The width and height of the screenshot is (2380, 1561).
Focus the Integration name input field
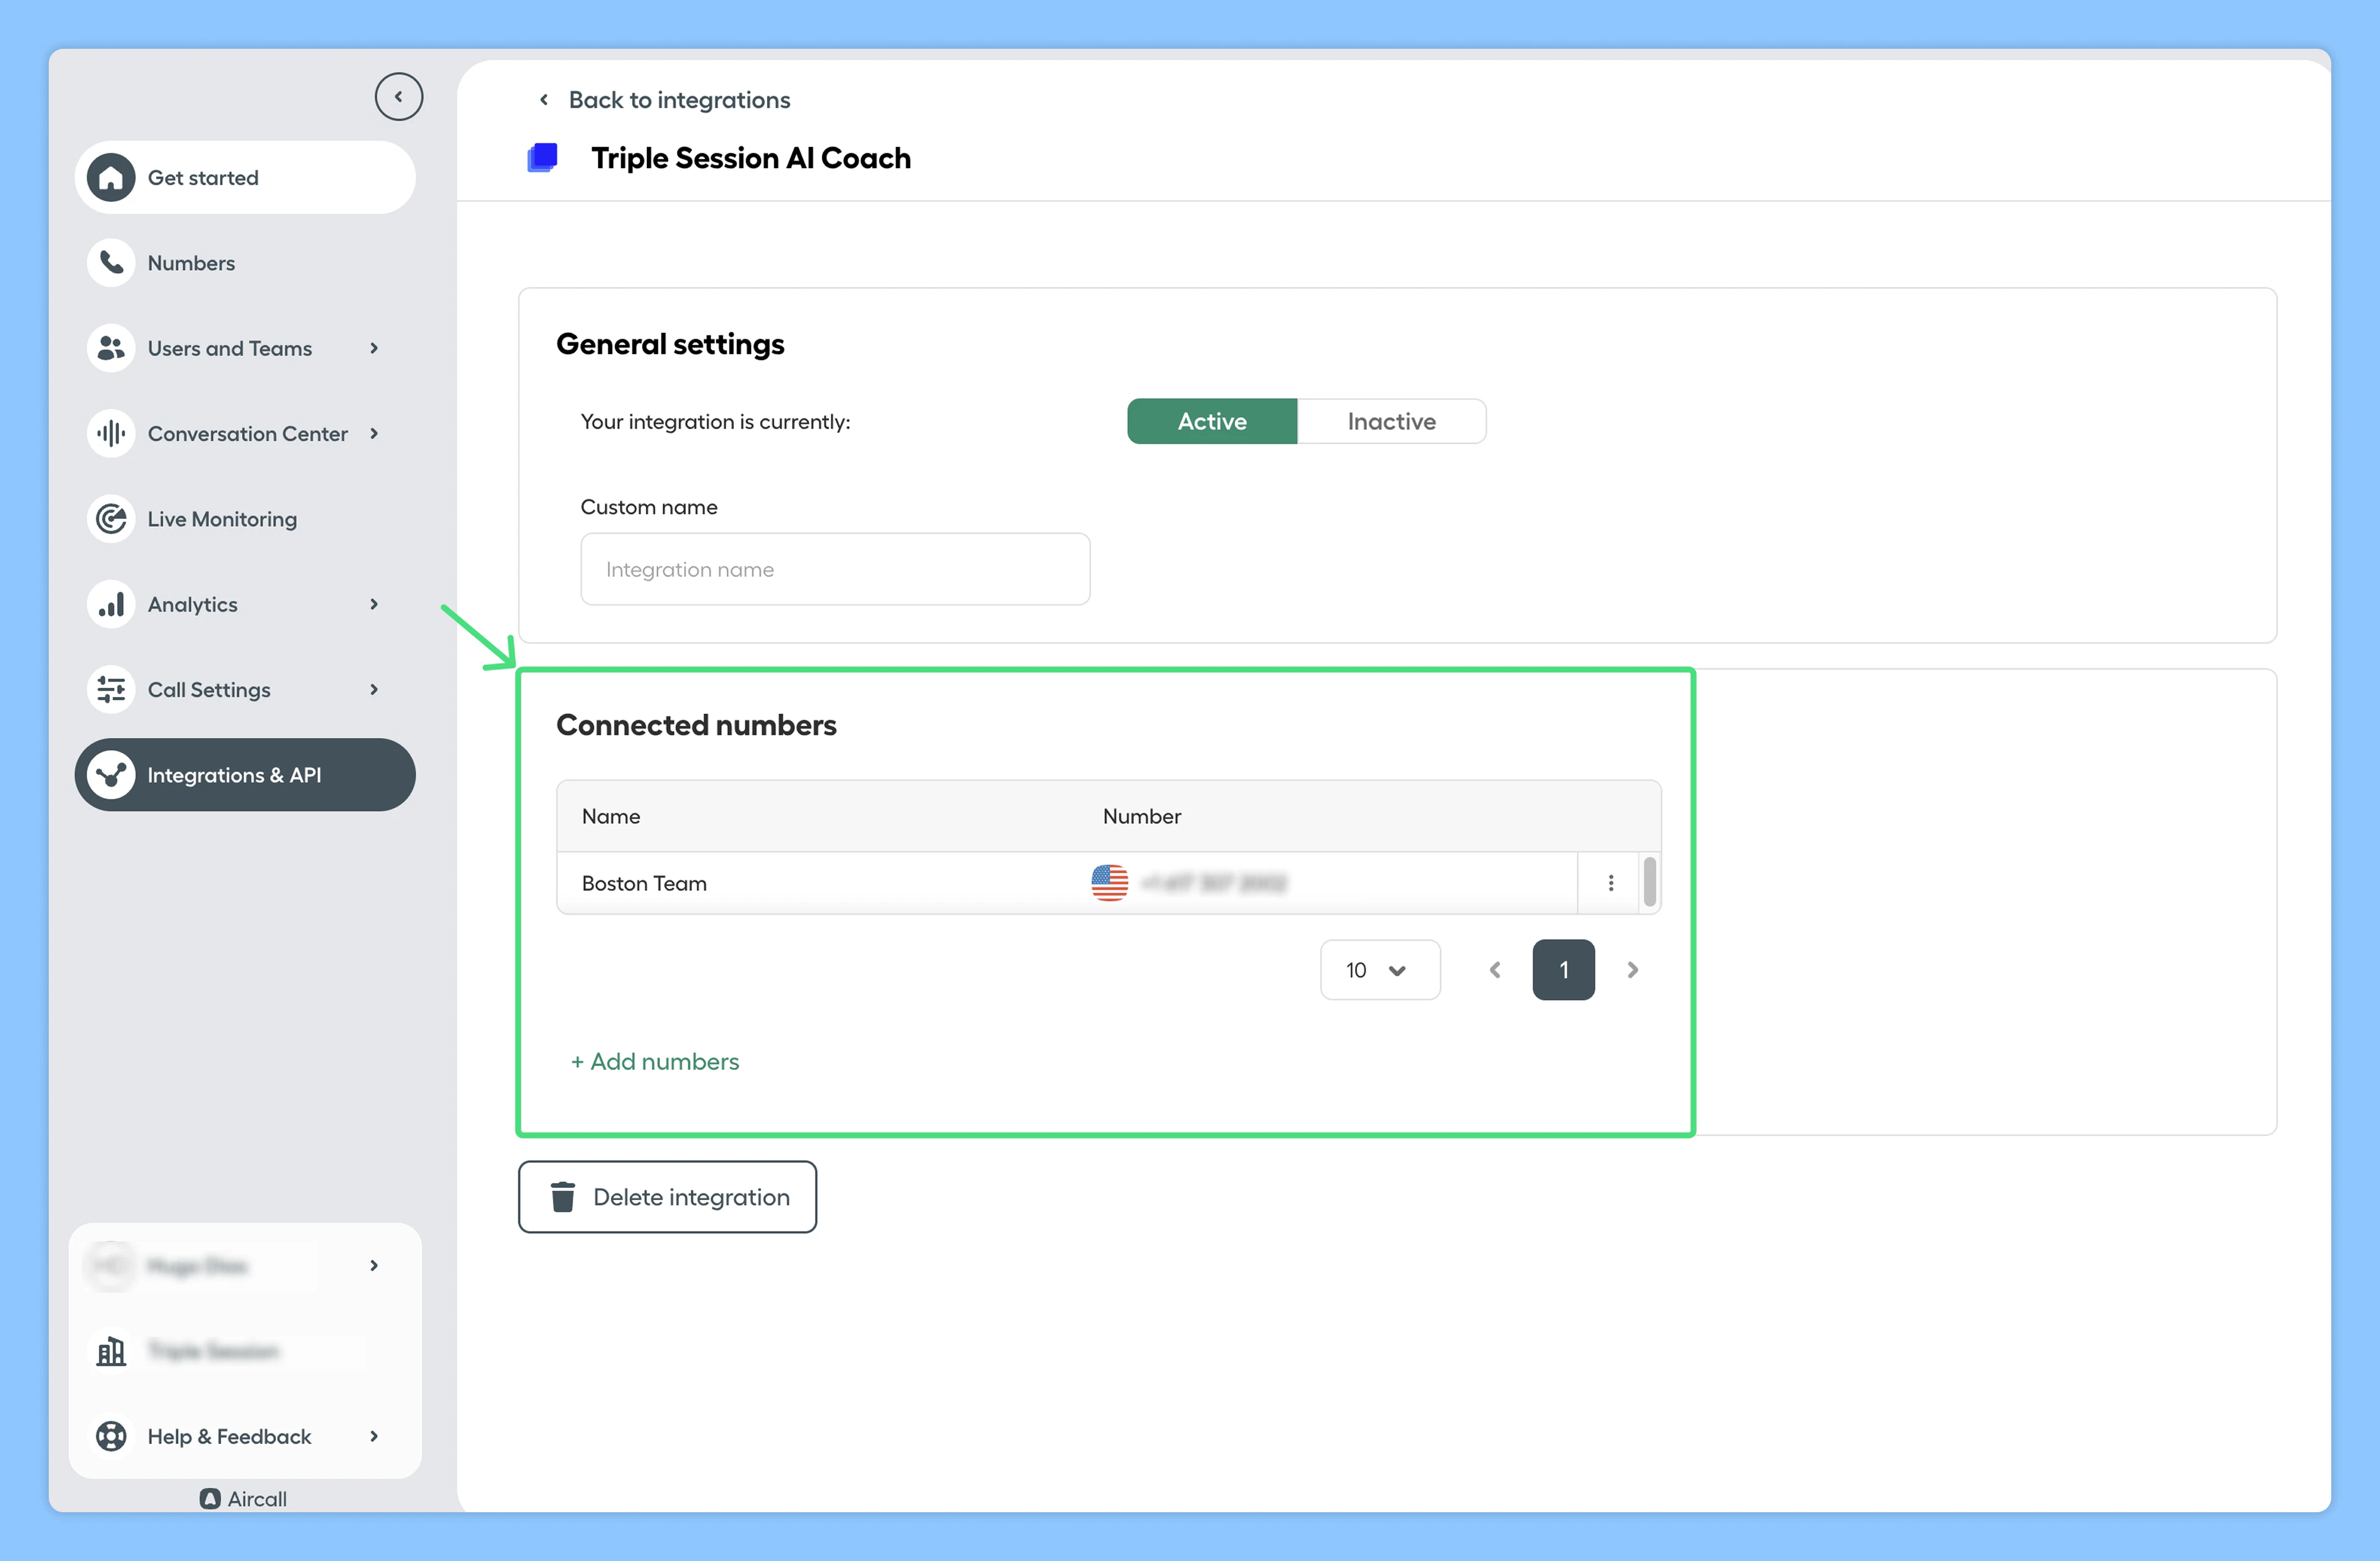(x=835, y=569)
